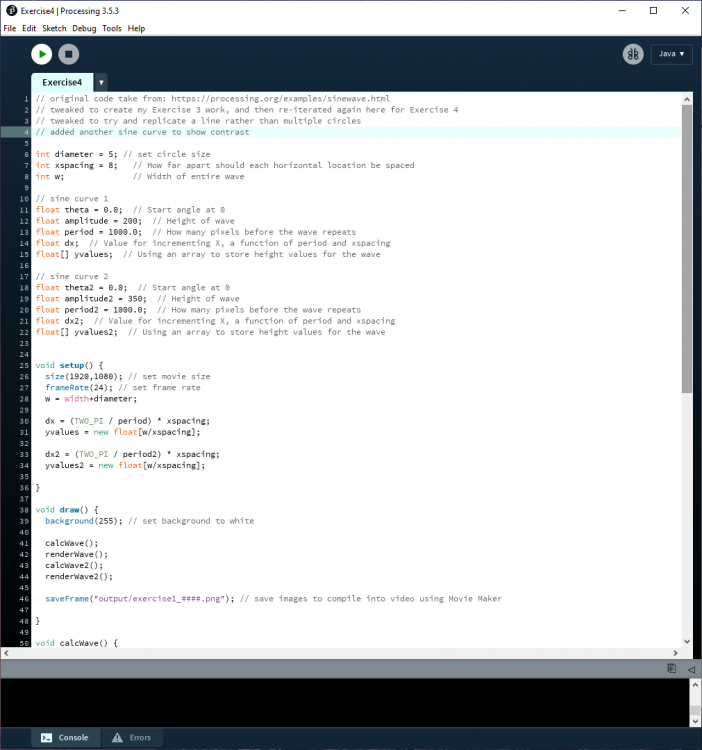The width and height of the screenshot is (702, 750).
Task: Open the File menu
Action: (x=10, y=28)
